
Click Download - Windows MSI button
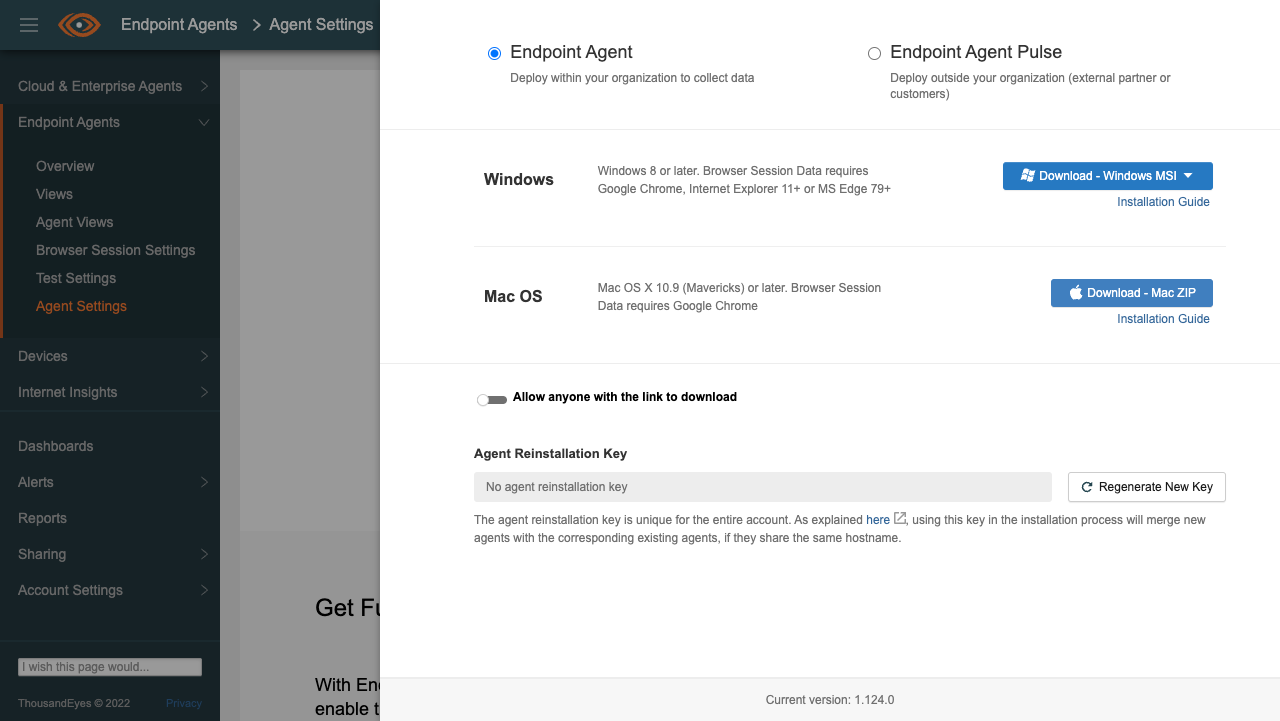pyautogui.click(x=1108, y=176)
